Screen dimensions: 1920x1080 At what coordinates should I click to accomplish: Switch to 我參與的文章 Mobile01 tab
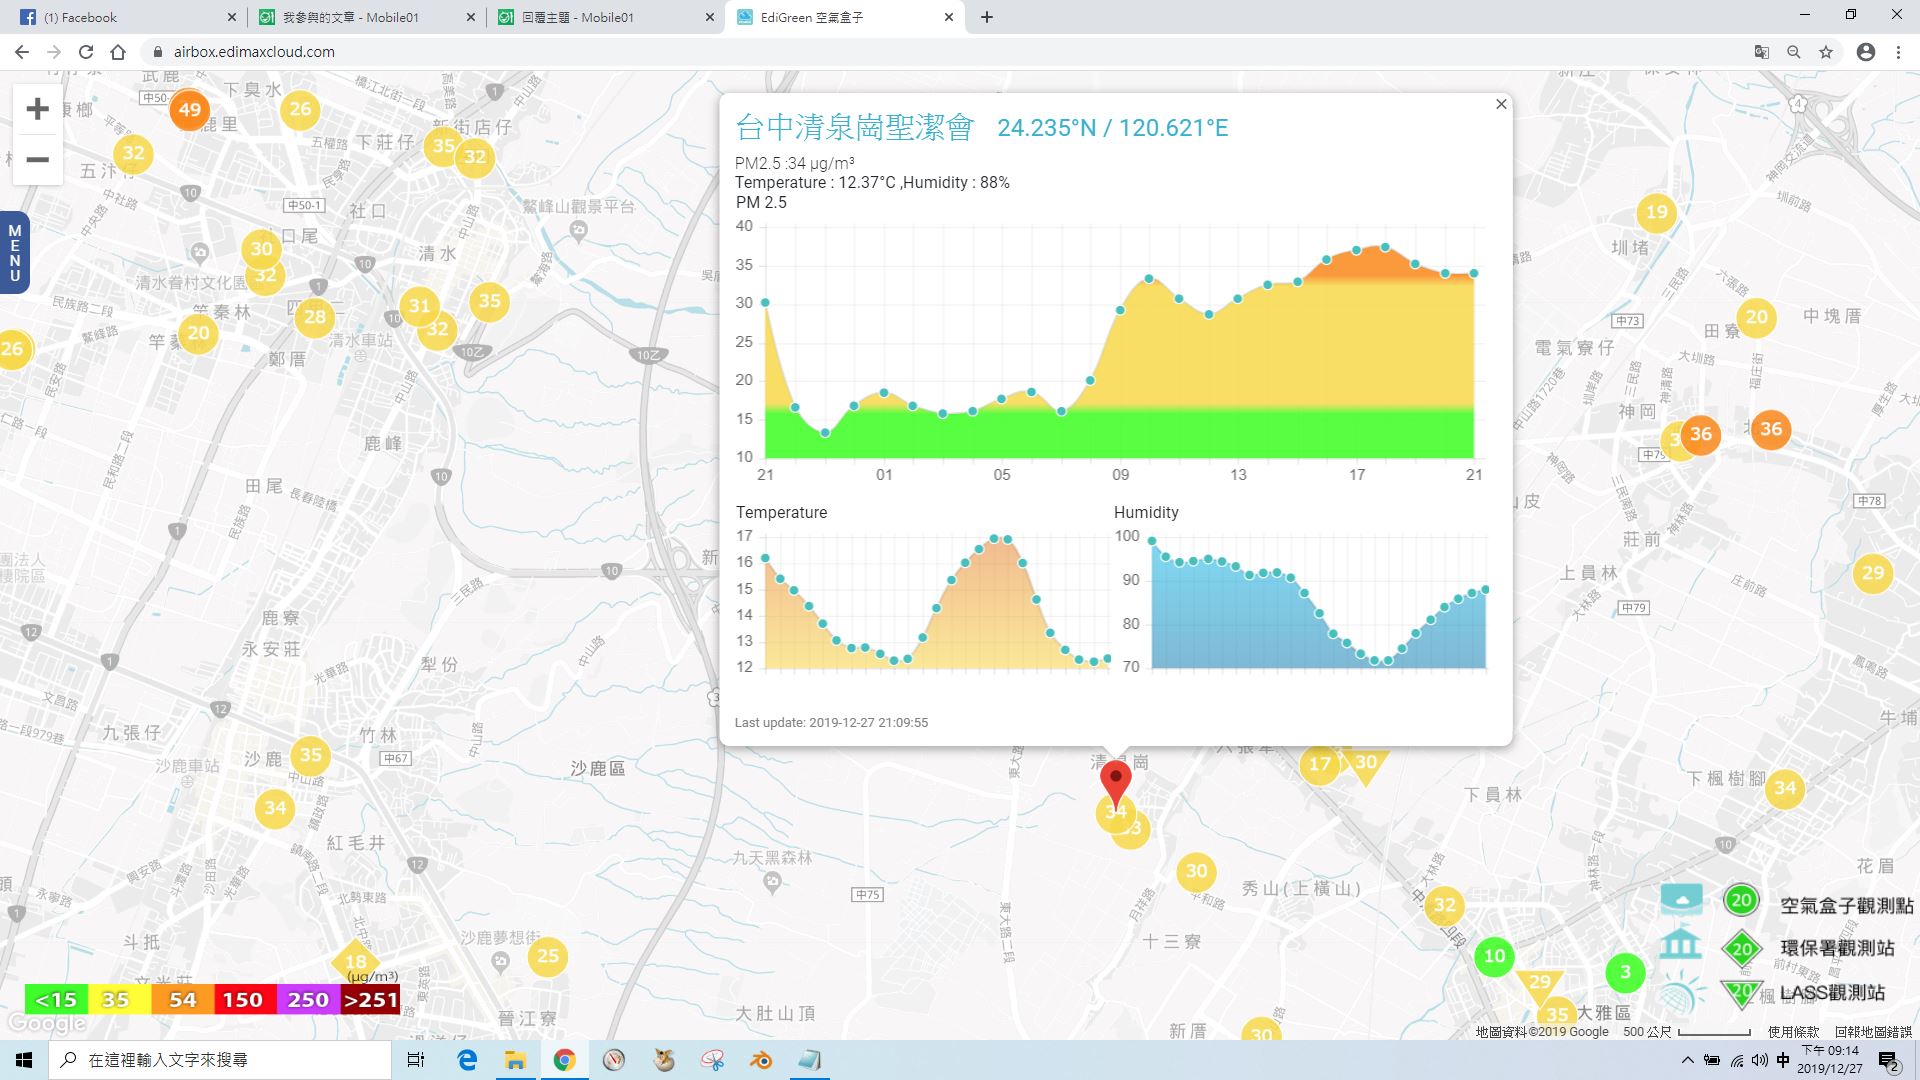366,17
